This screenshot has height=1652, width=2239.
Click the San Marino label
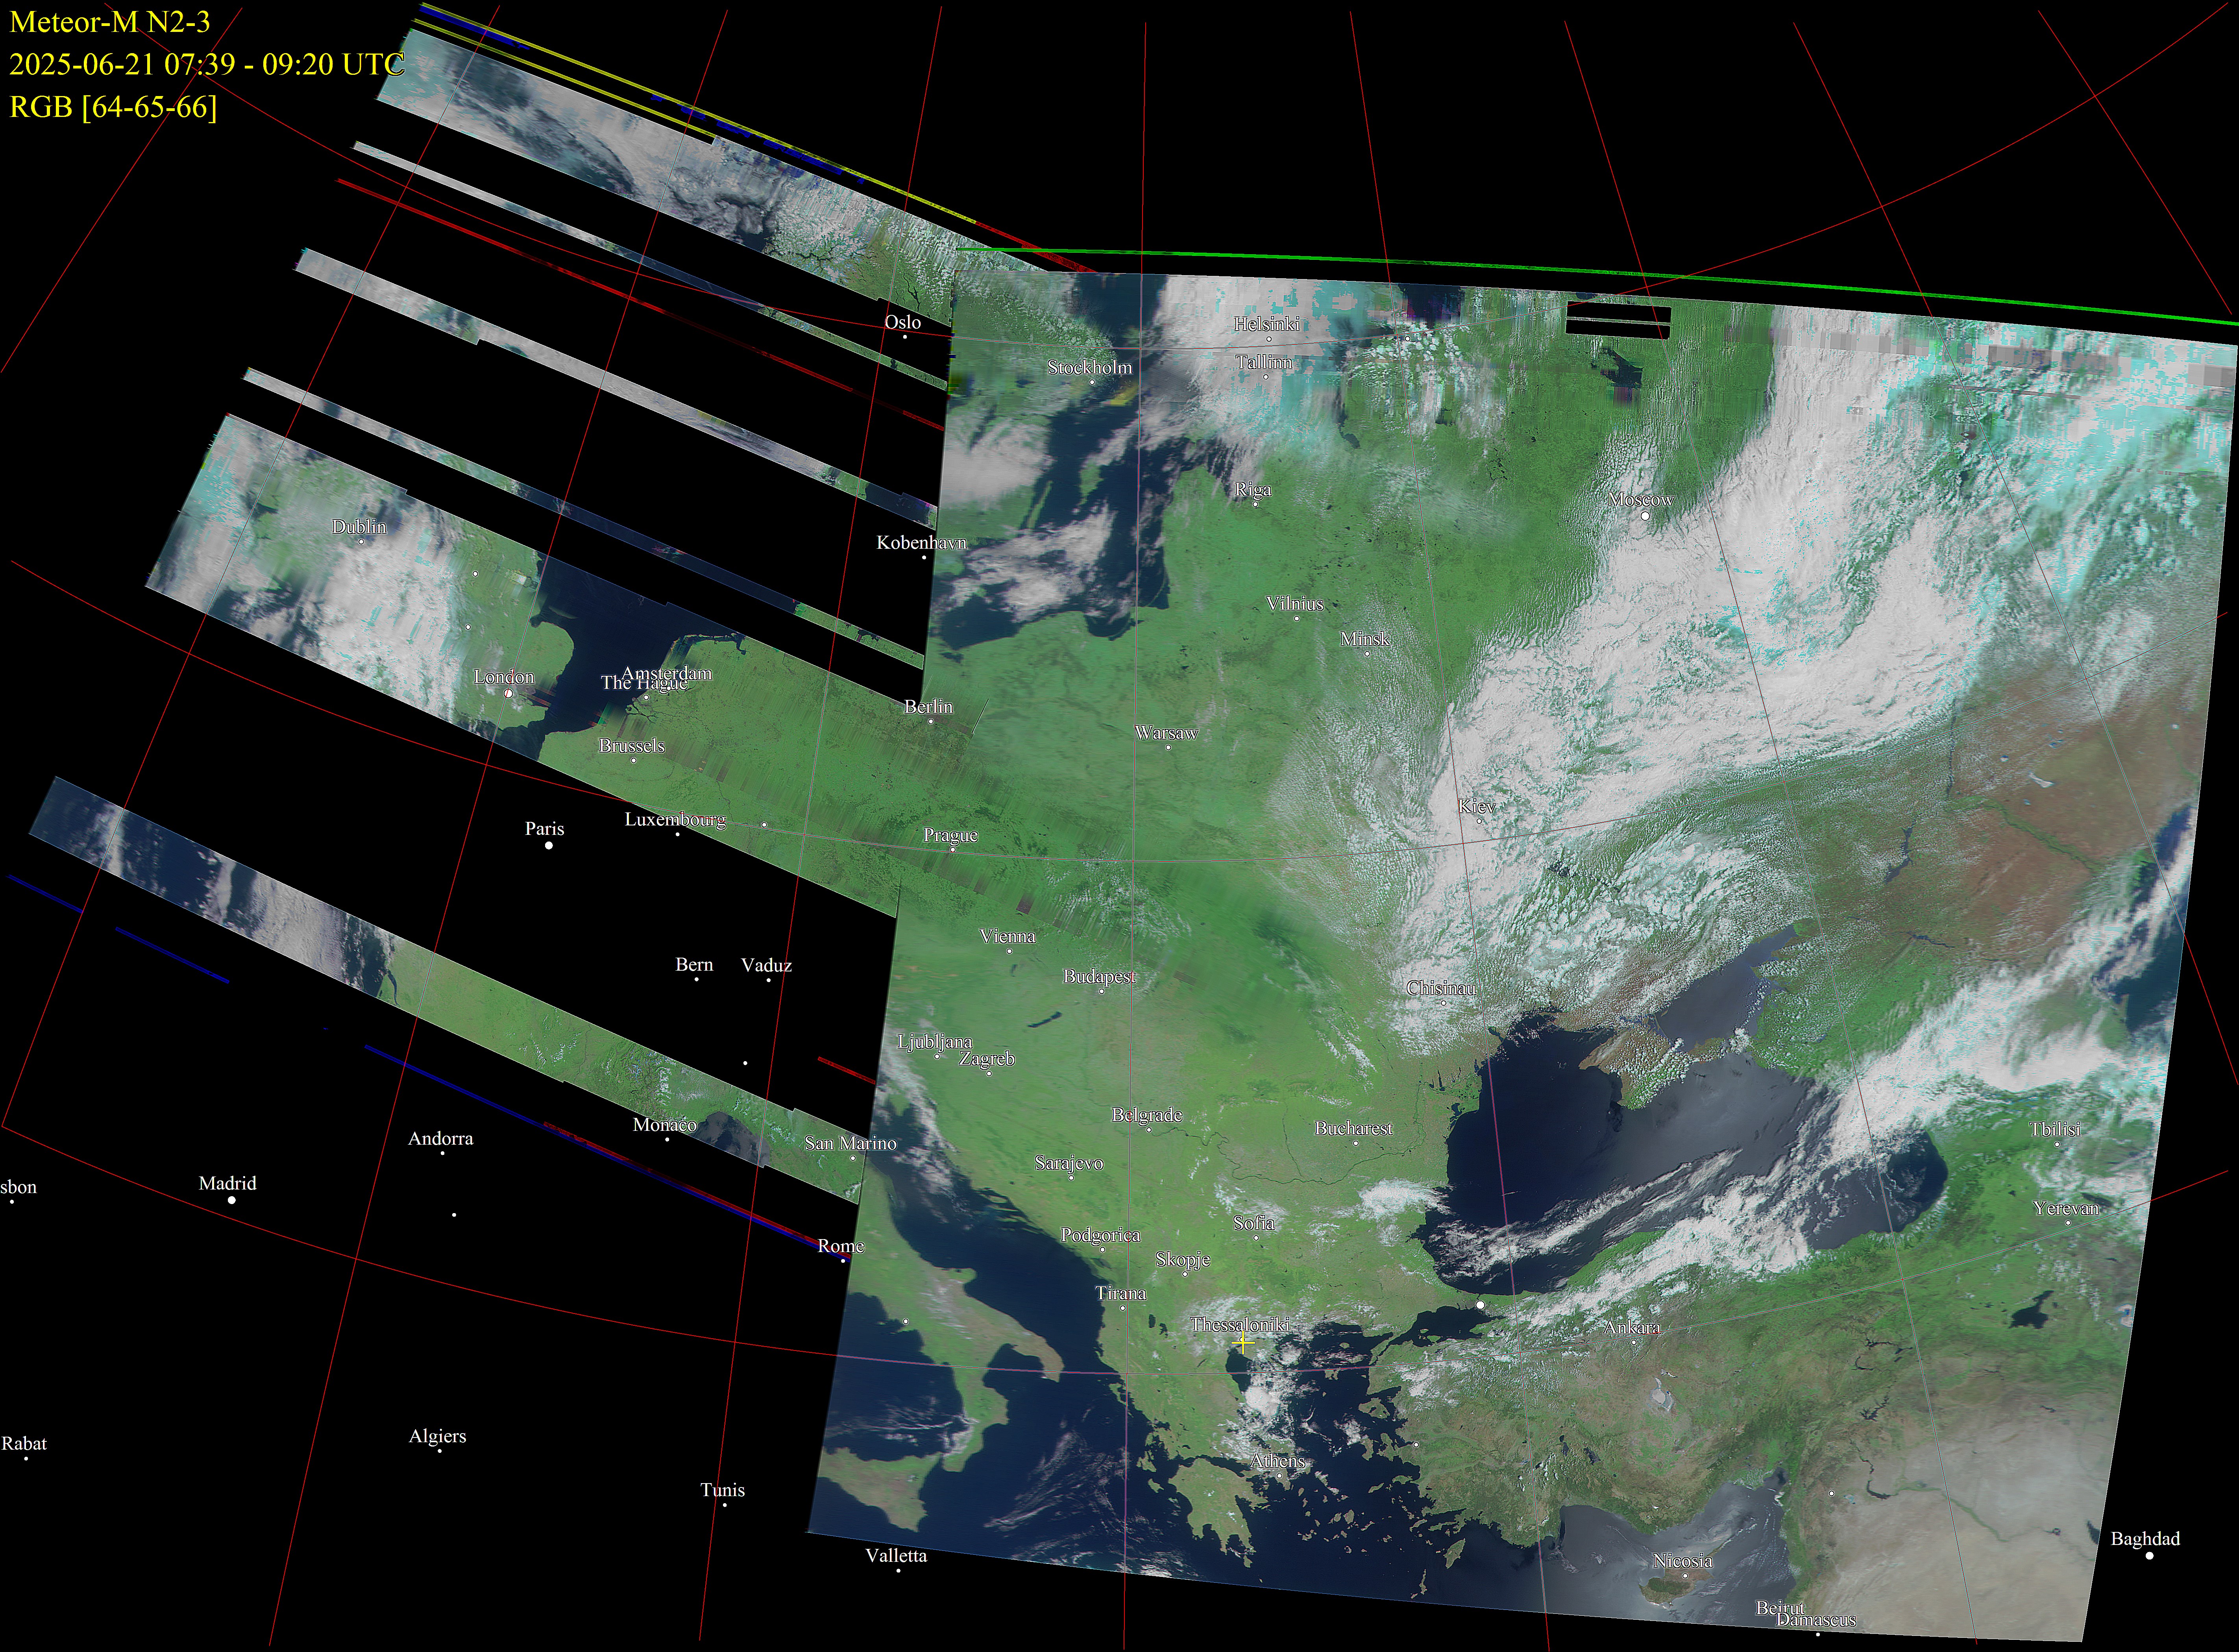(851, 1144)
